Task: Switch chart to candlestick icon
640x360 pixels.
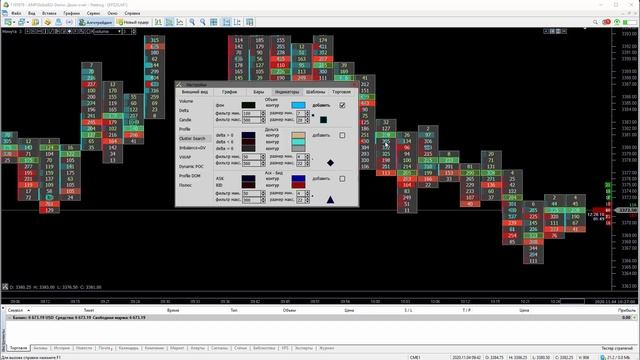Action: (x=169, y=22)
